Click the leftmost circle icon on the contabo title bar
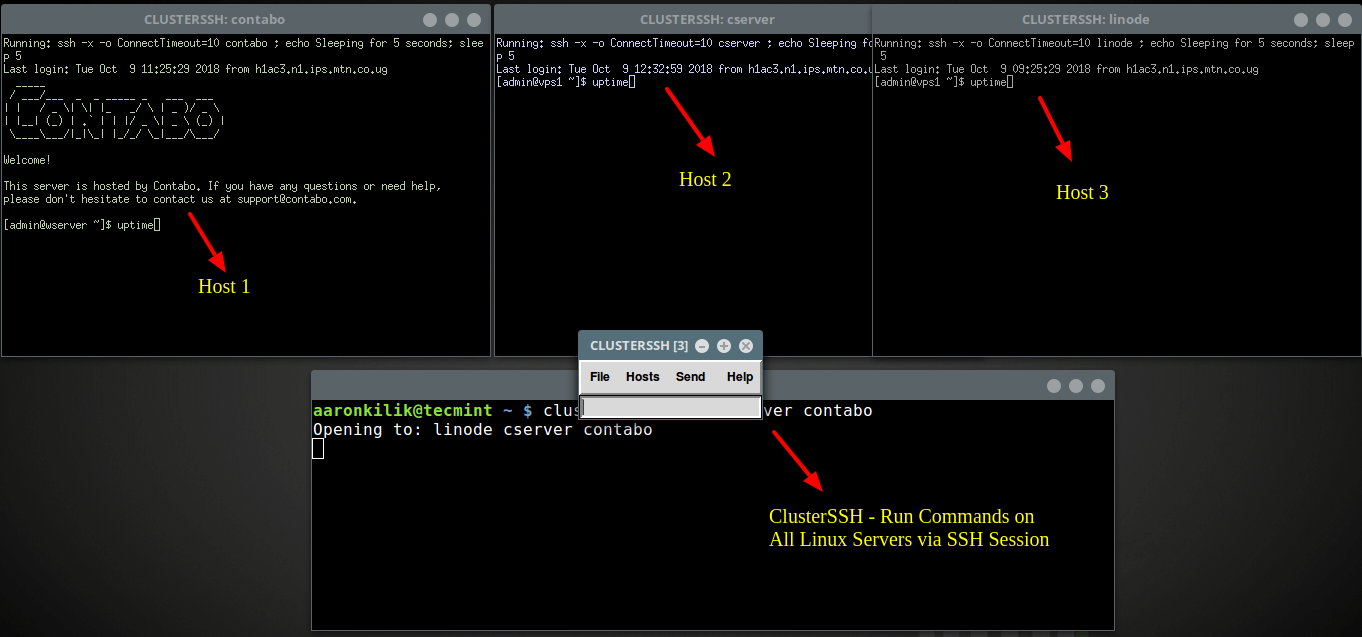The width and height of the screenshot is (1362, 637). (429, 19)
